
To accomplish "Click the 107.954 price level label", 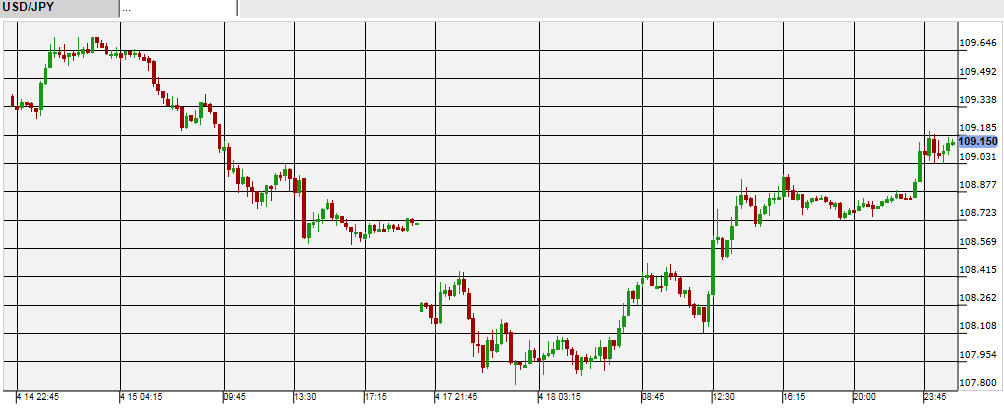I will tap(978, 355).
